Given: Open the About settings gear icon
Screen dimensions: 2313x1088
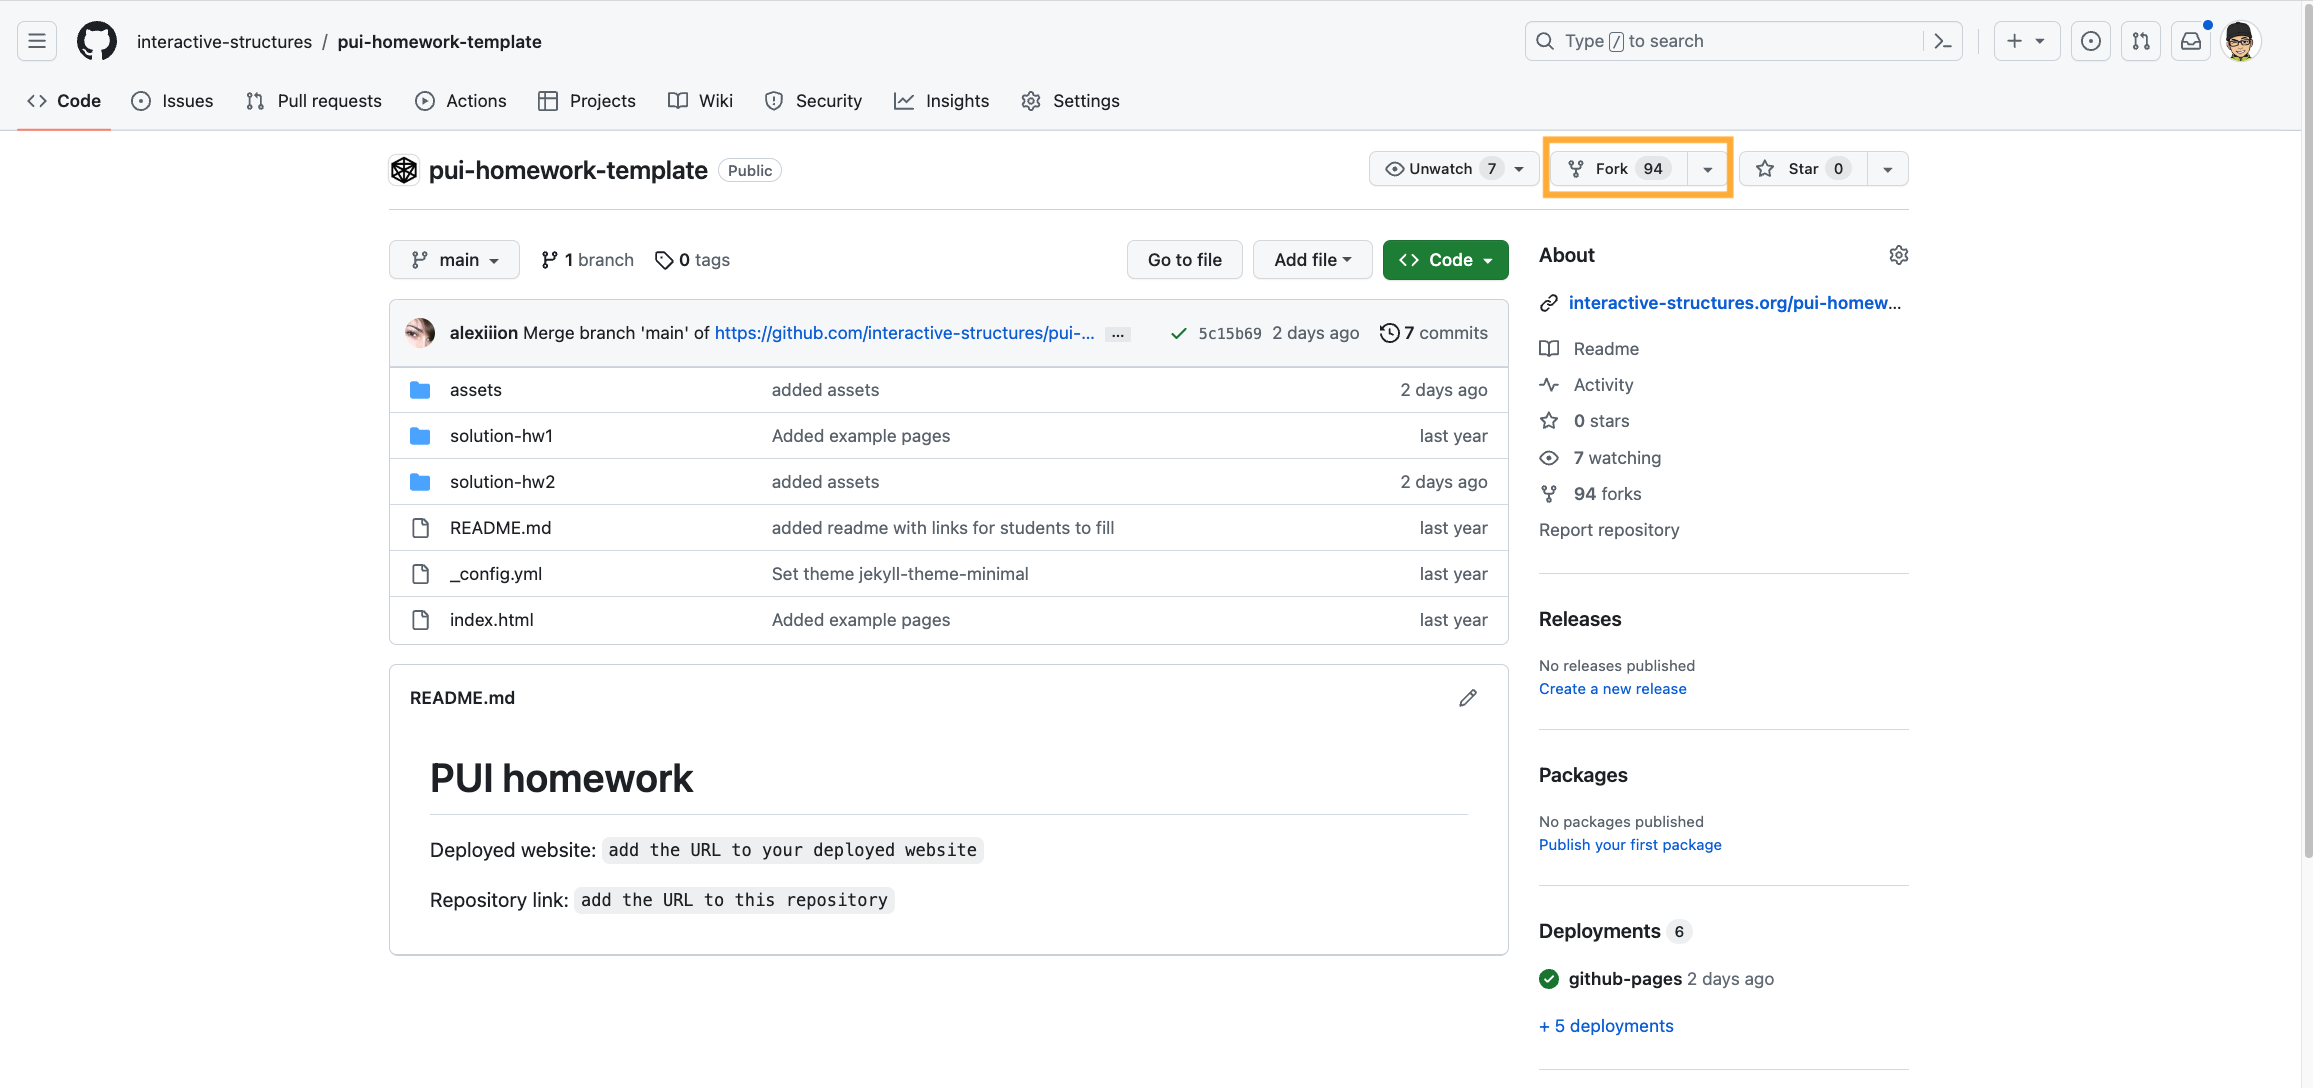Looking at the screenshot, I should 1898,255.
